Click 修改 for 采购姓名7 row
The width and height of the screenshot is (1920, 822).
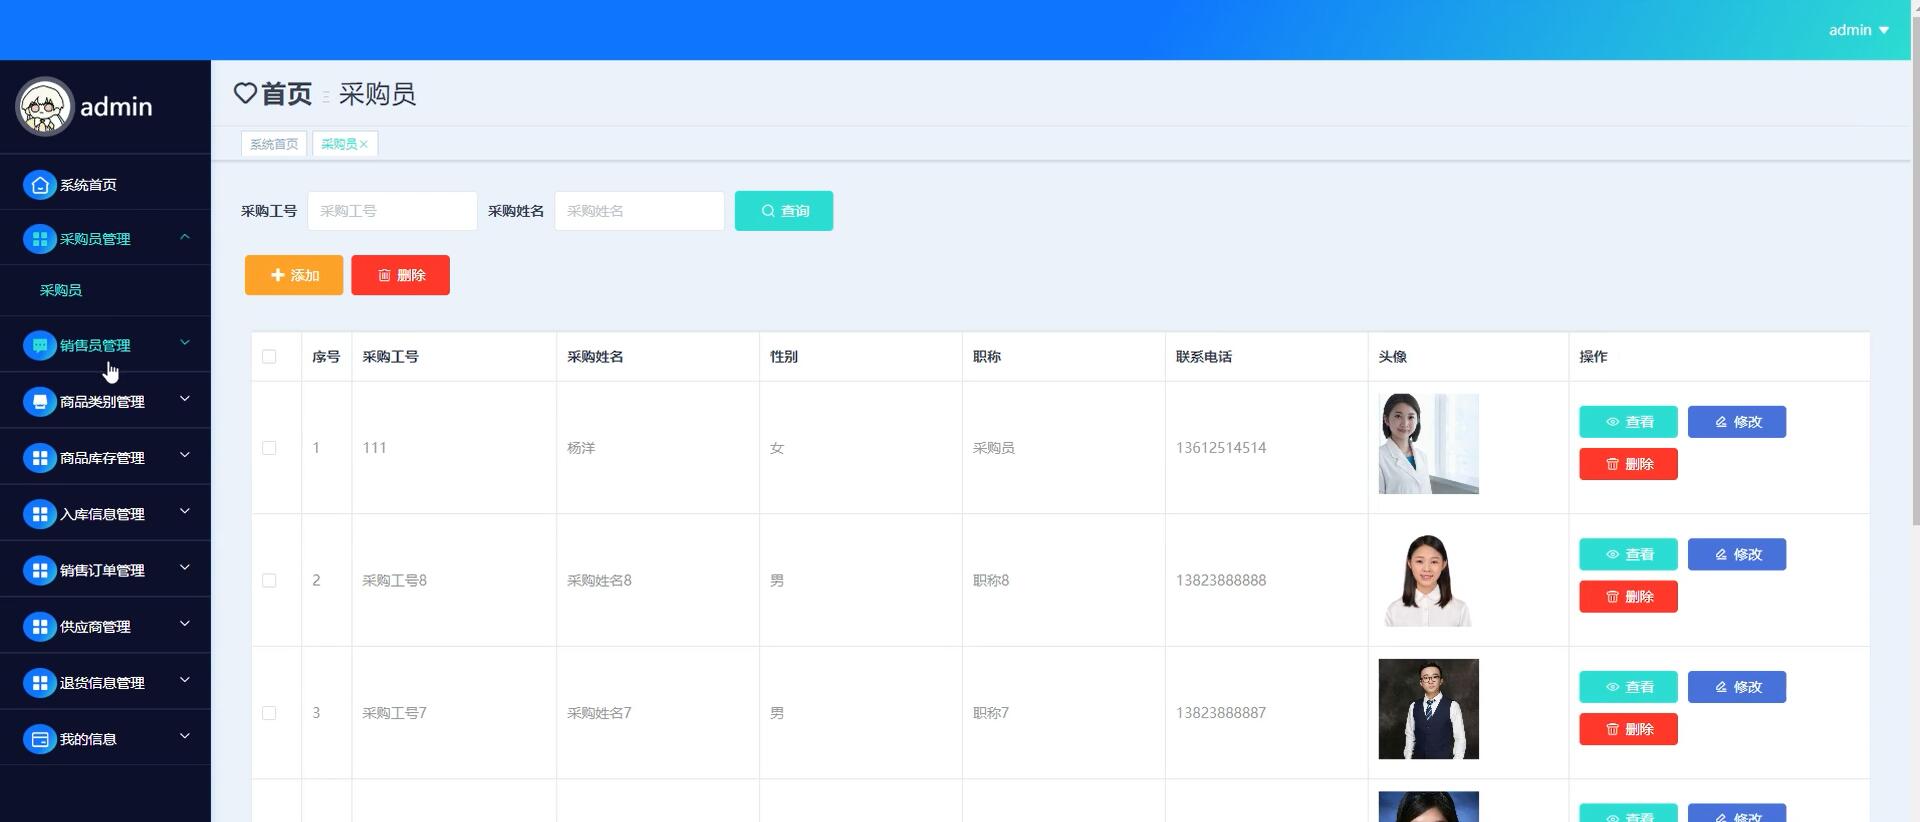point(1737,687)
